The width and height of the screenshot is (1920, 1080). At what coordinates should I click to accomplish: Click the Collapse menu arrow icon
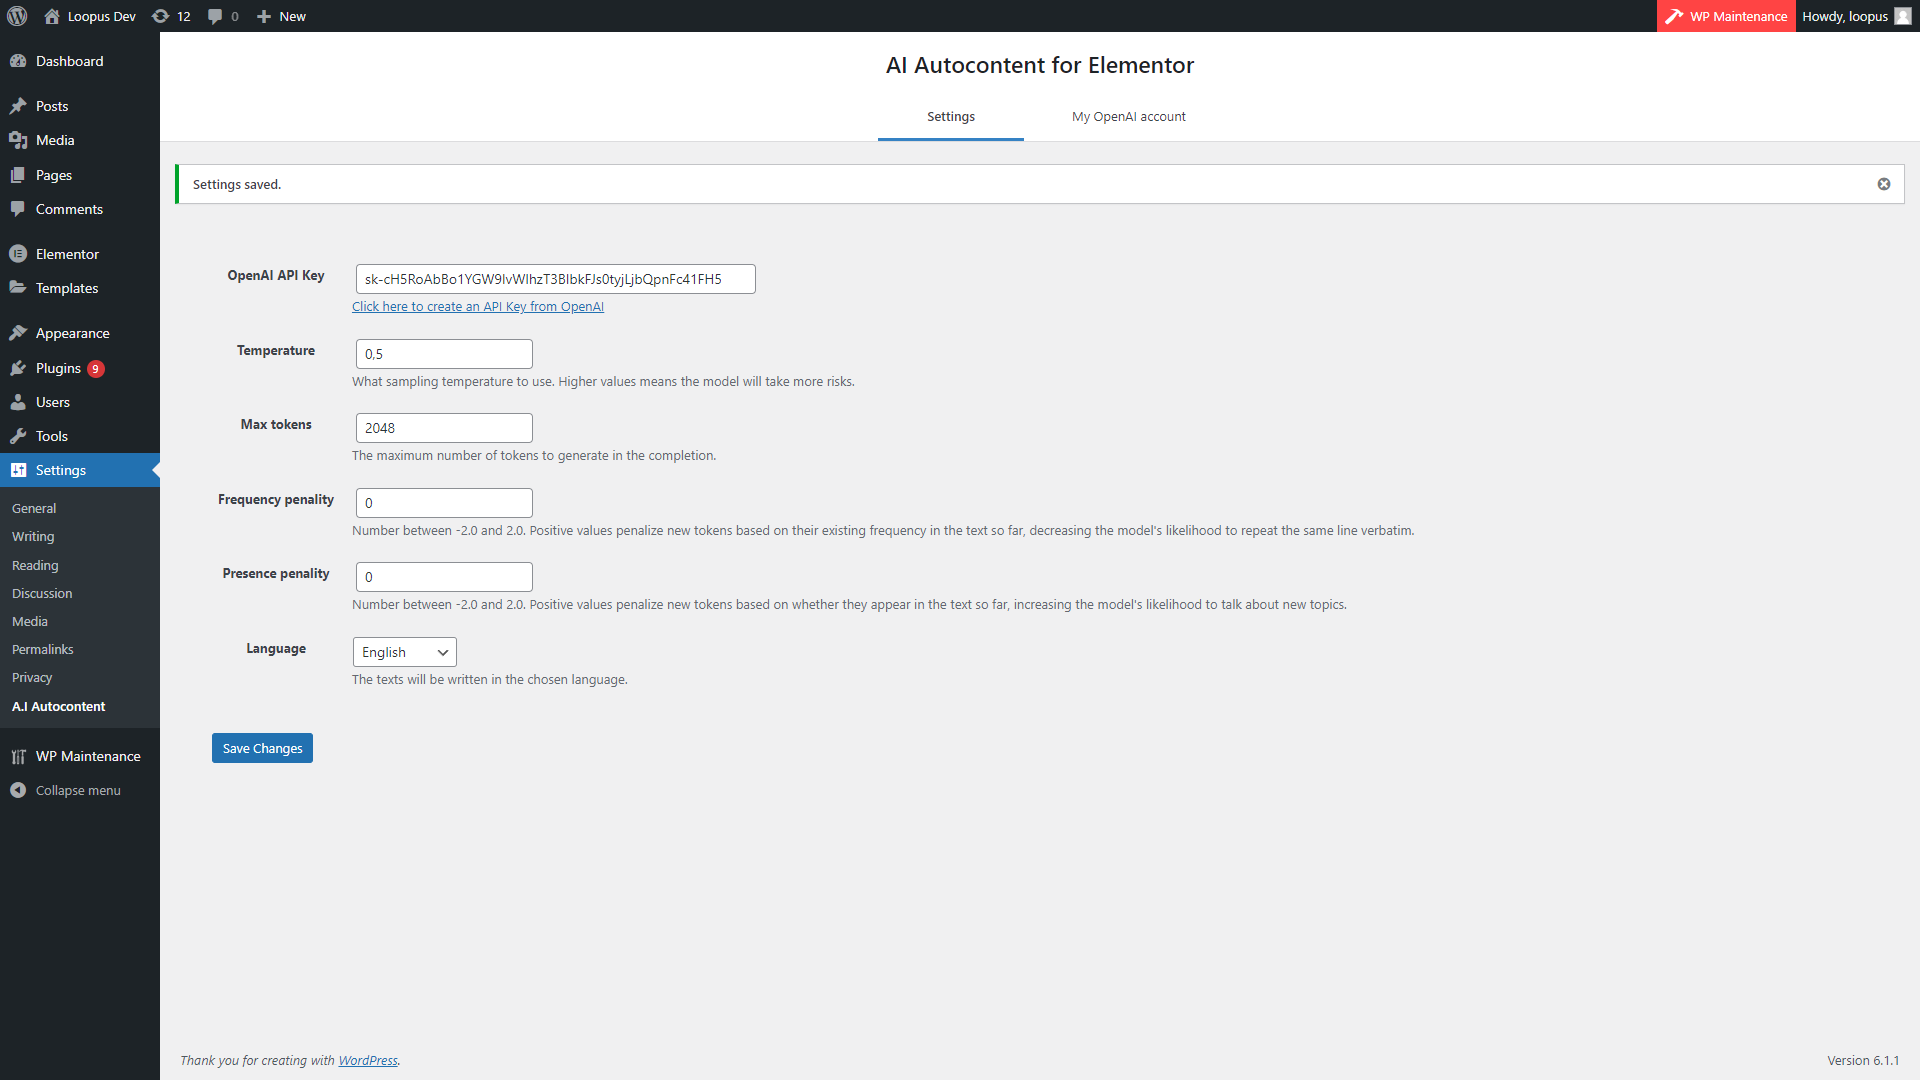point(18,790)
